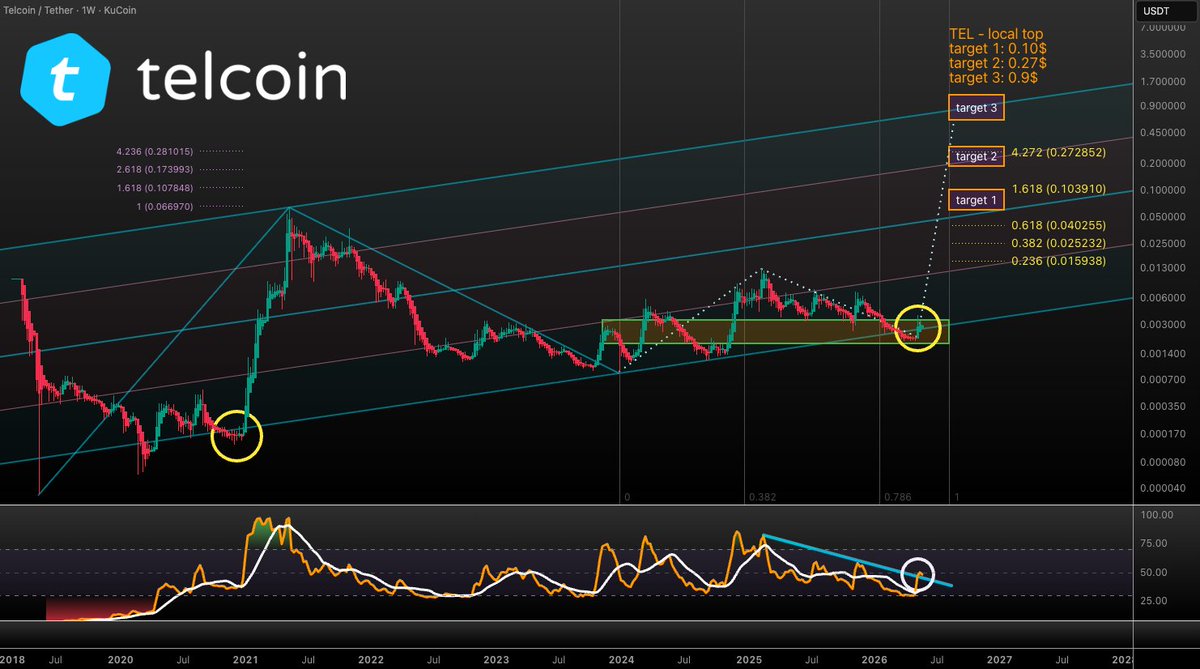This screenshot has width=1200, height=669.
Task: Click the 2024 label on time axis
Action: click(x=622, y=660)
